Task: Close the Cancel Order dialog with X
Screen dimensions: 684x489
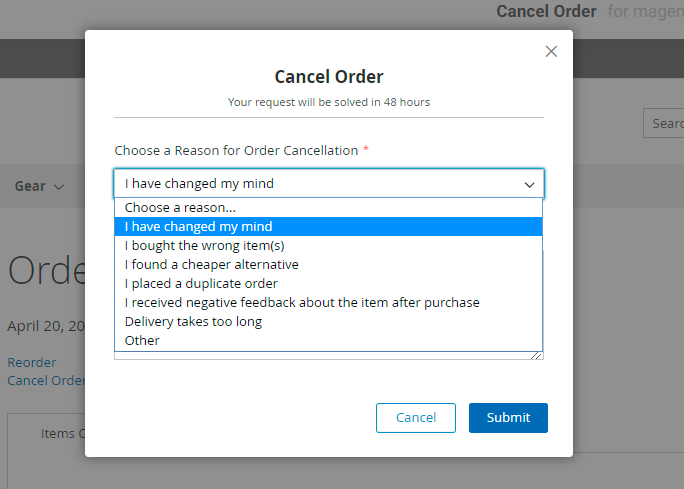Action: click(x=551, y=52)
